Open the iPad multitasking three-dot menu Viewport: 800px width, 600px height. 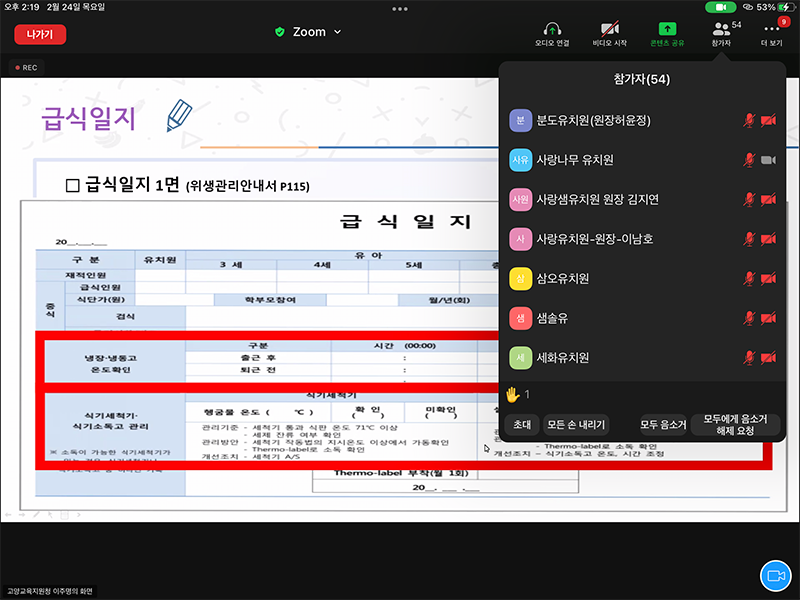400,9
